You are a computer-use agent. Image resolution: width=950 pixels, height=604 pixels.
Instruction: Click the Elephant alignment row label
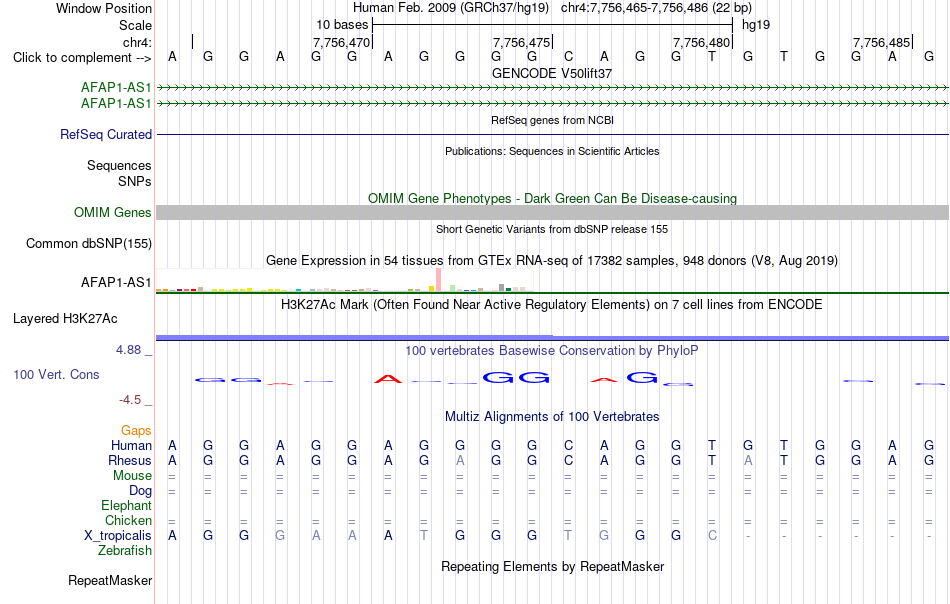tap(126, 506)
